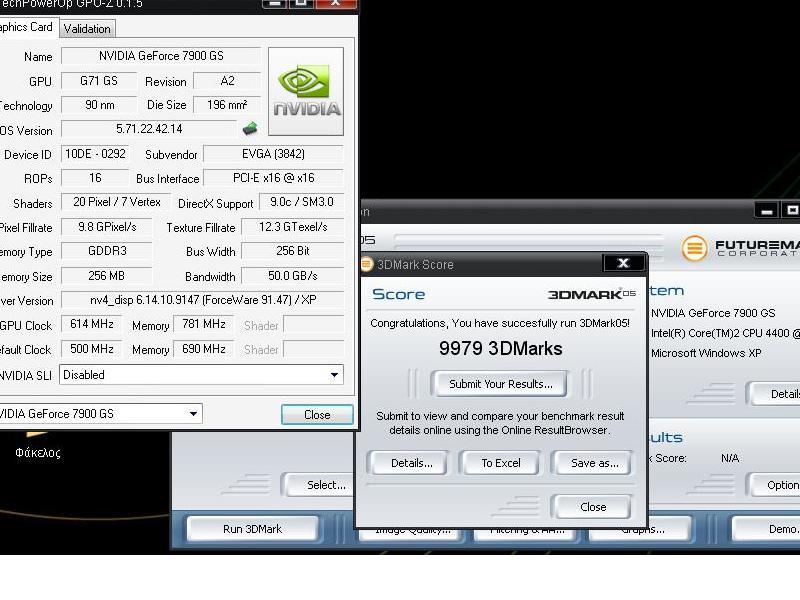
Task: Click the '9979 3DMarks' score text
Action: coord(501,348)
